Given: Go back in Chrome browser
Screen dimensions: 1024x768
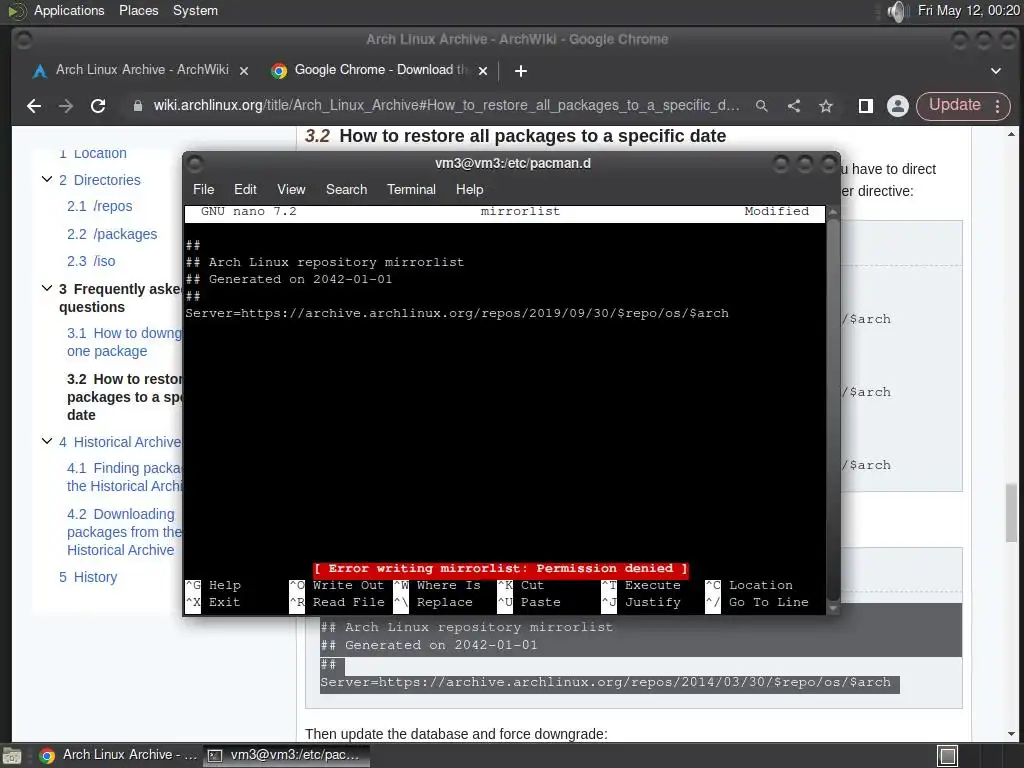Looking at the screenshot, I should [x=33, y=106].
